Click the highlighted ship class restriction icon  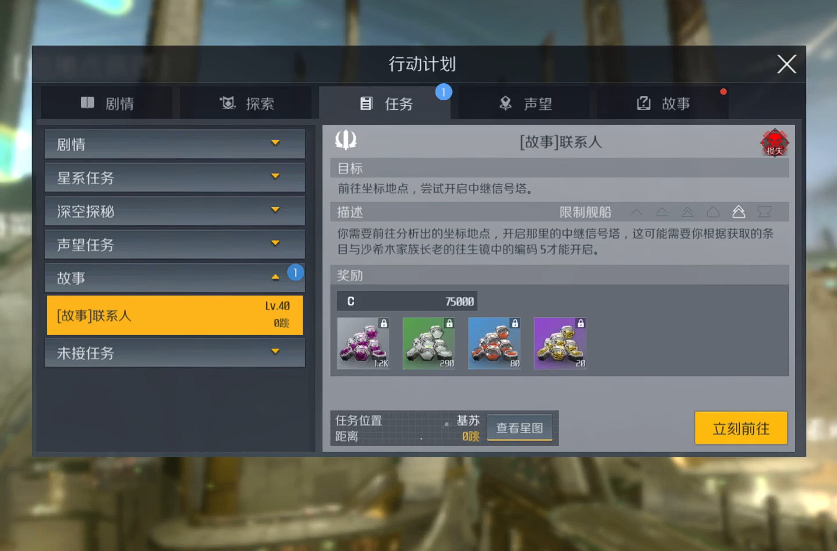click(738, 212)
